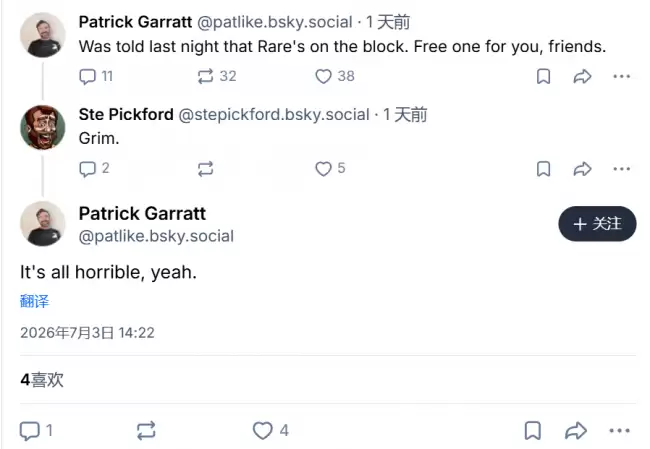Bookmark Ste Pickford's Grim post
This screenshot has width=650, height=449.
pyautogui.click(x=543, y=169)
